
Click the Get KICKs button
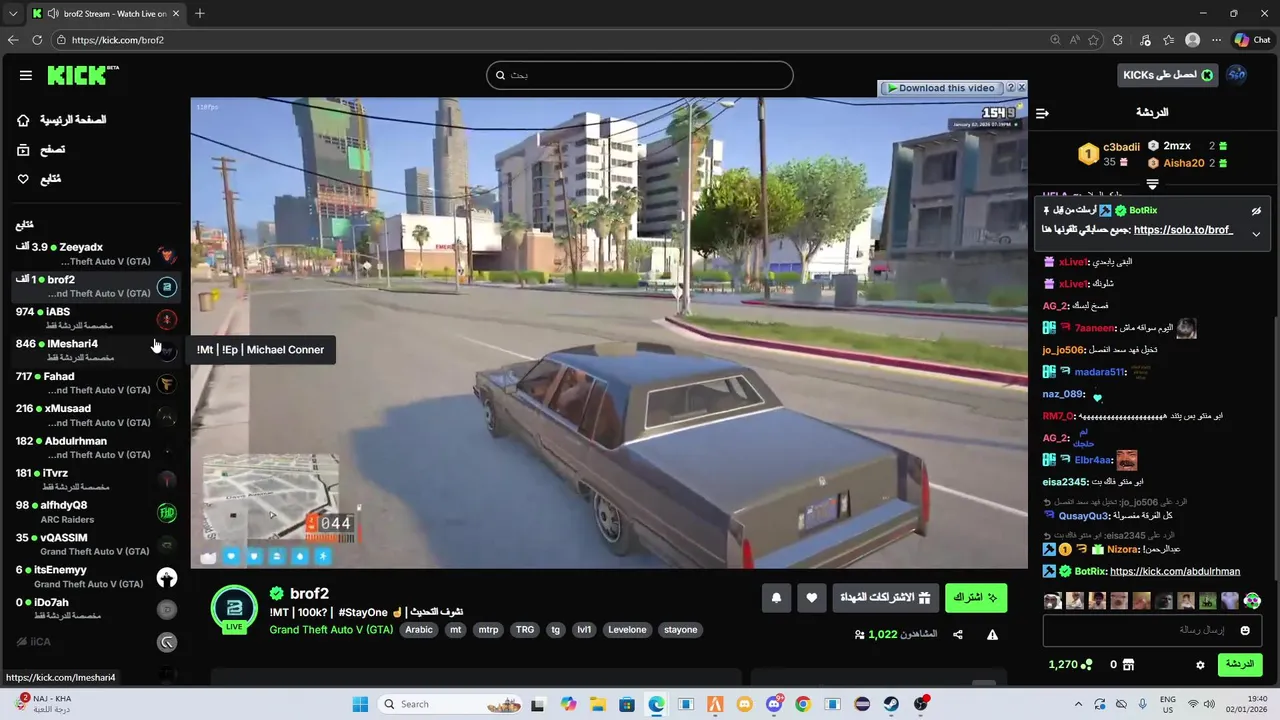(x=1168, y=75)
